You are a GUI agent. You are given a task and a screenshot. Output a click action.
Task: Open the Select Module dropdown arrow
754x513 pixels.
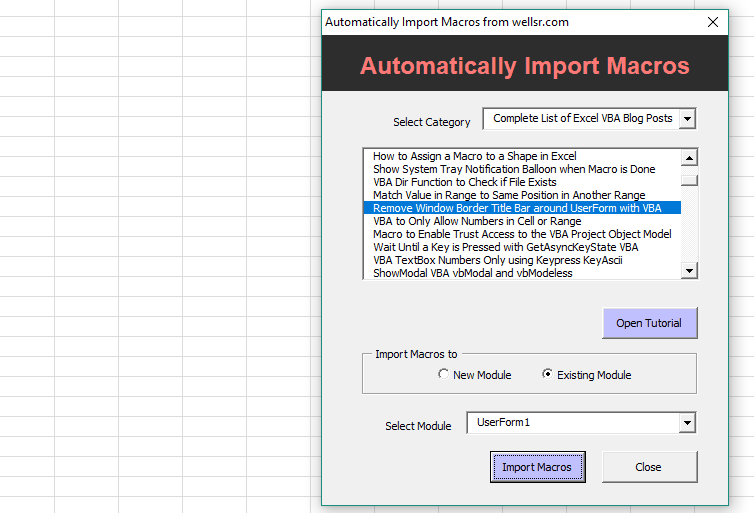pos(686,423)
